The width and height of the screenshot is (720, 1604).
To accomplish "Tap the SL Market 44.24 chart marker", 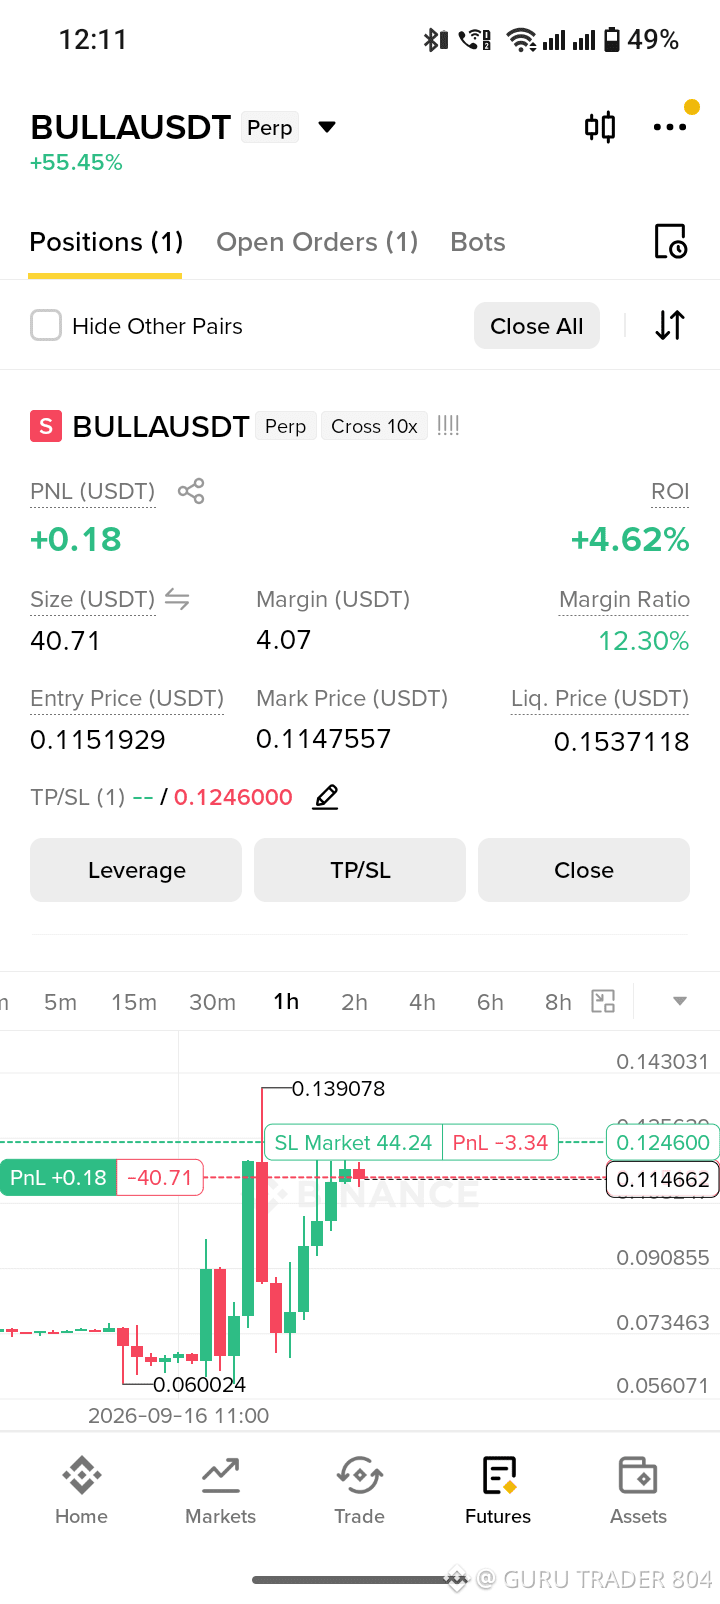I will tap(352, 1142).
